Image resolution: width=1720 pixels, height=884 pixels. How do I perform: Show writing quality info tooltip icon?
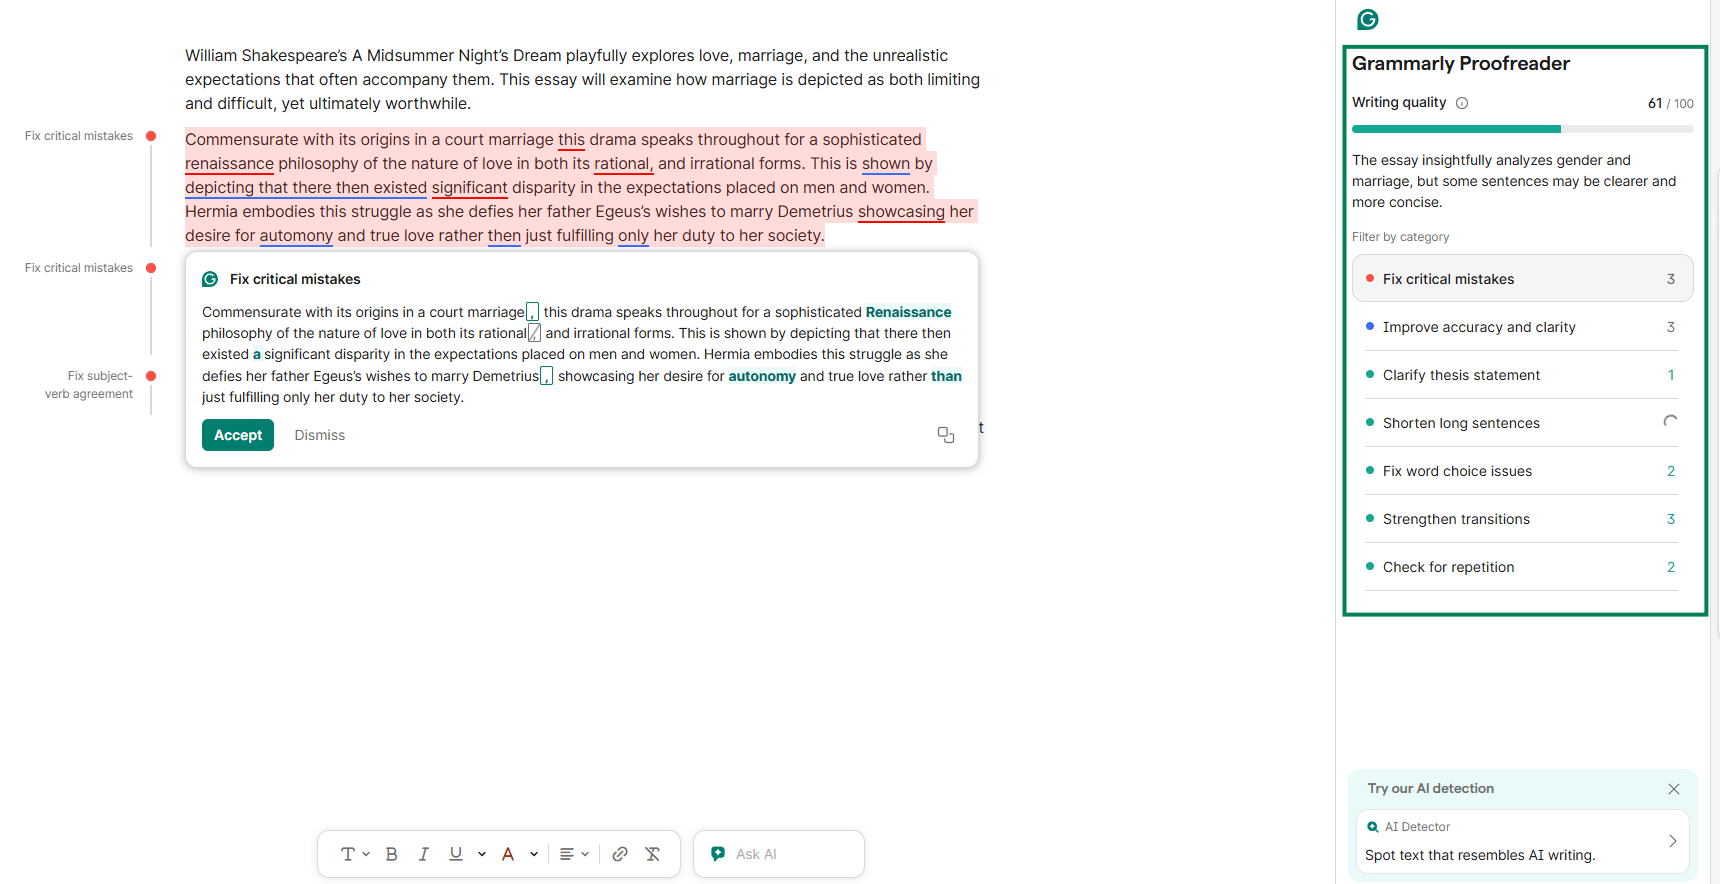[1462, 103]
